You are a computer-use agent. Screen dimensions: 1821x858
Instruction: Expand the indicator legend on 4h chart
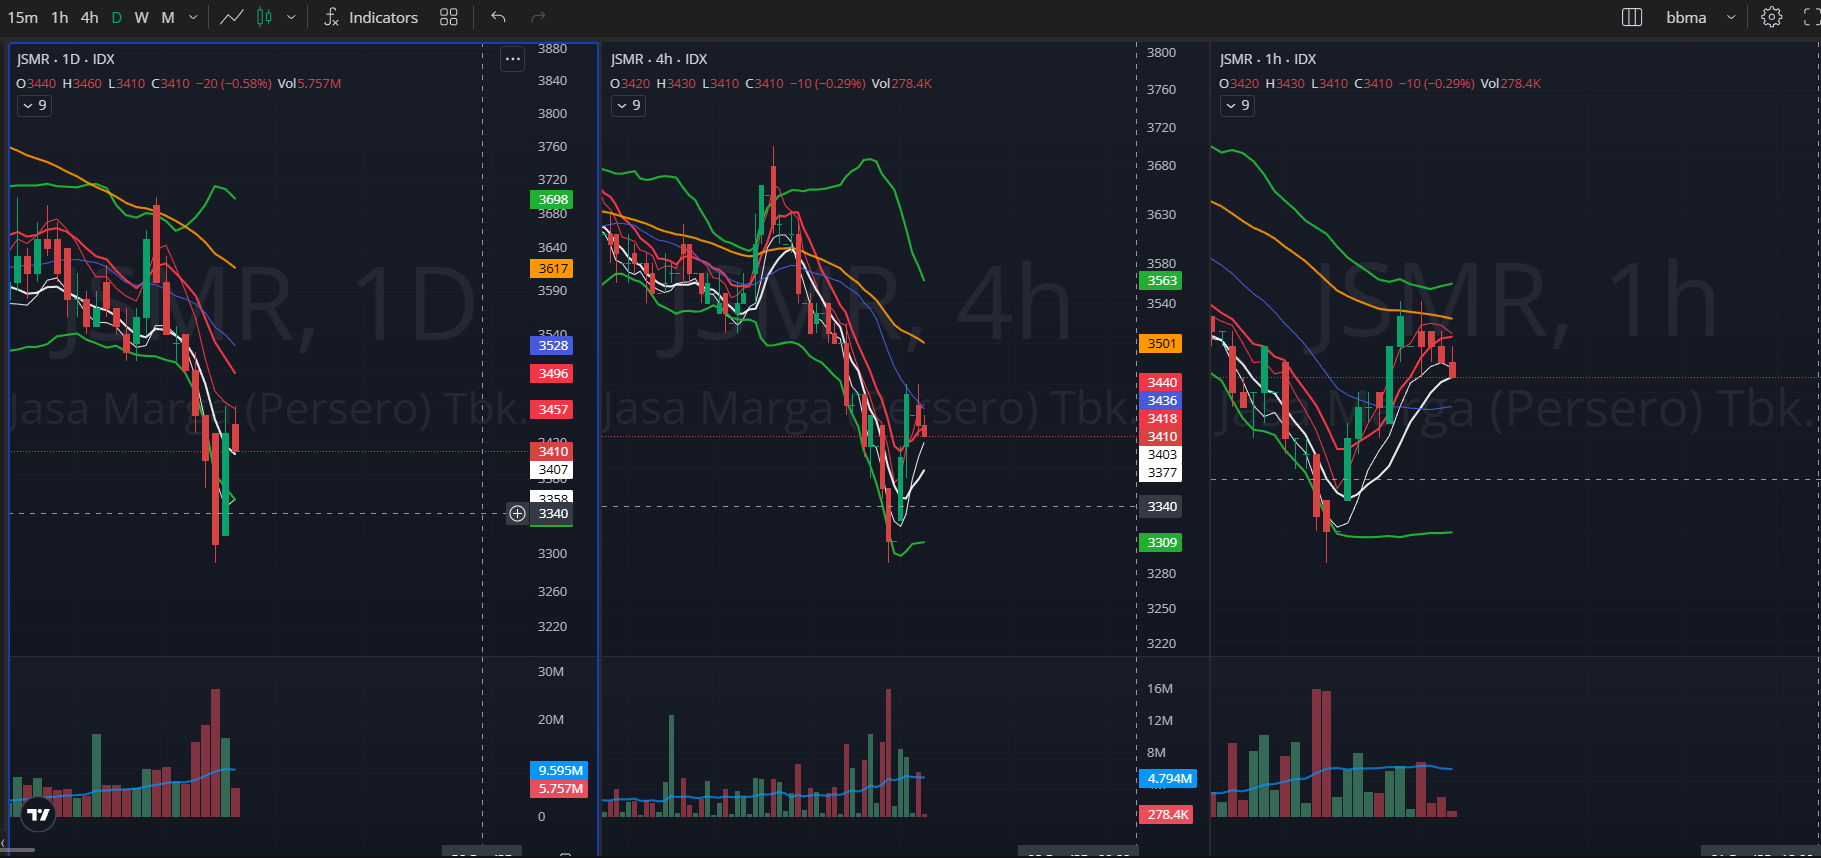click(628, 105)
